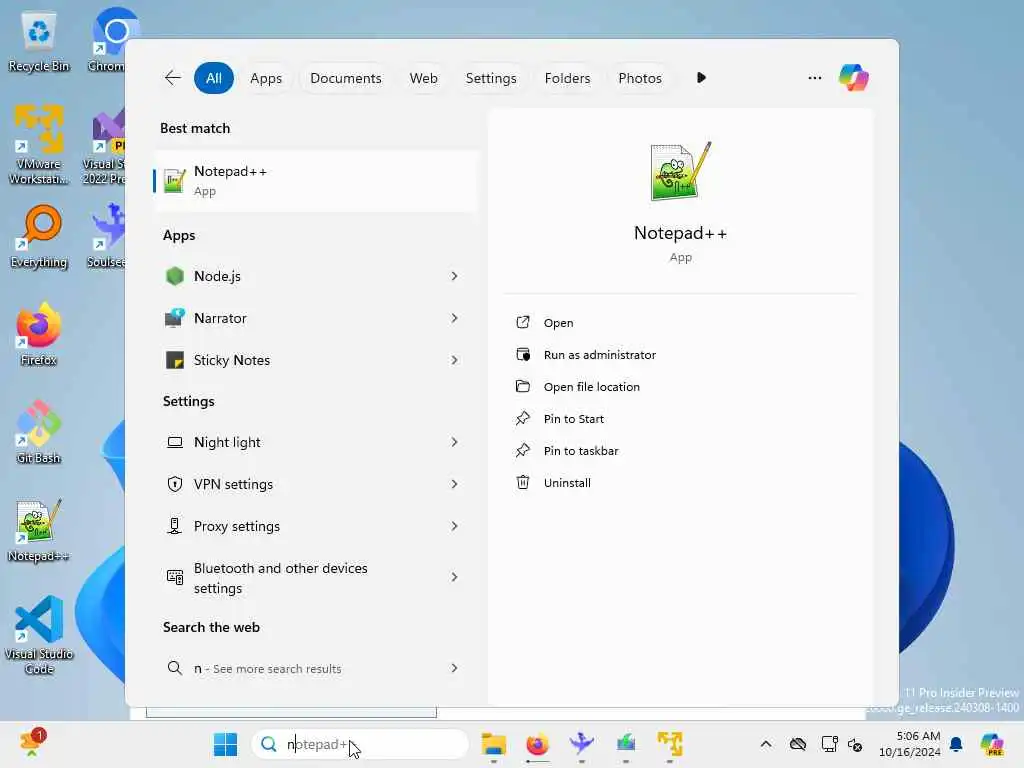1024x768 pixels.
Task: Switch to the Photos filter tab
Action: [640, 78]
